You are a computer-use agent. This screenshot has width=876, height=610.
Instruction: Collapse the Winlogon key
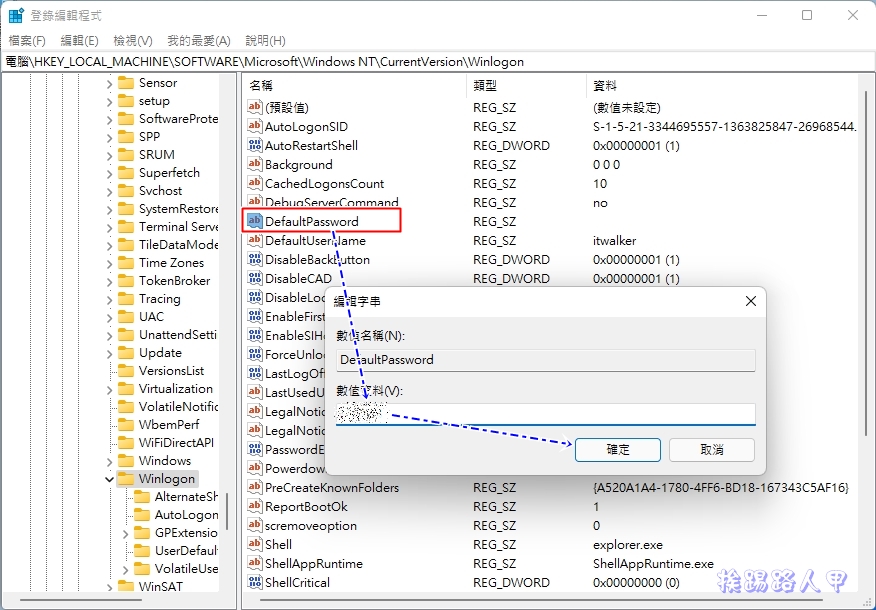pyautogui.click(x=110, y=479)
